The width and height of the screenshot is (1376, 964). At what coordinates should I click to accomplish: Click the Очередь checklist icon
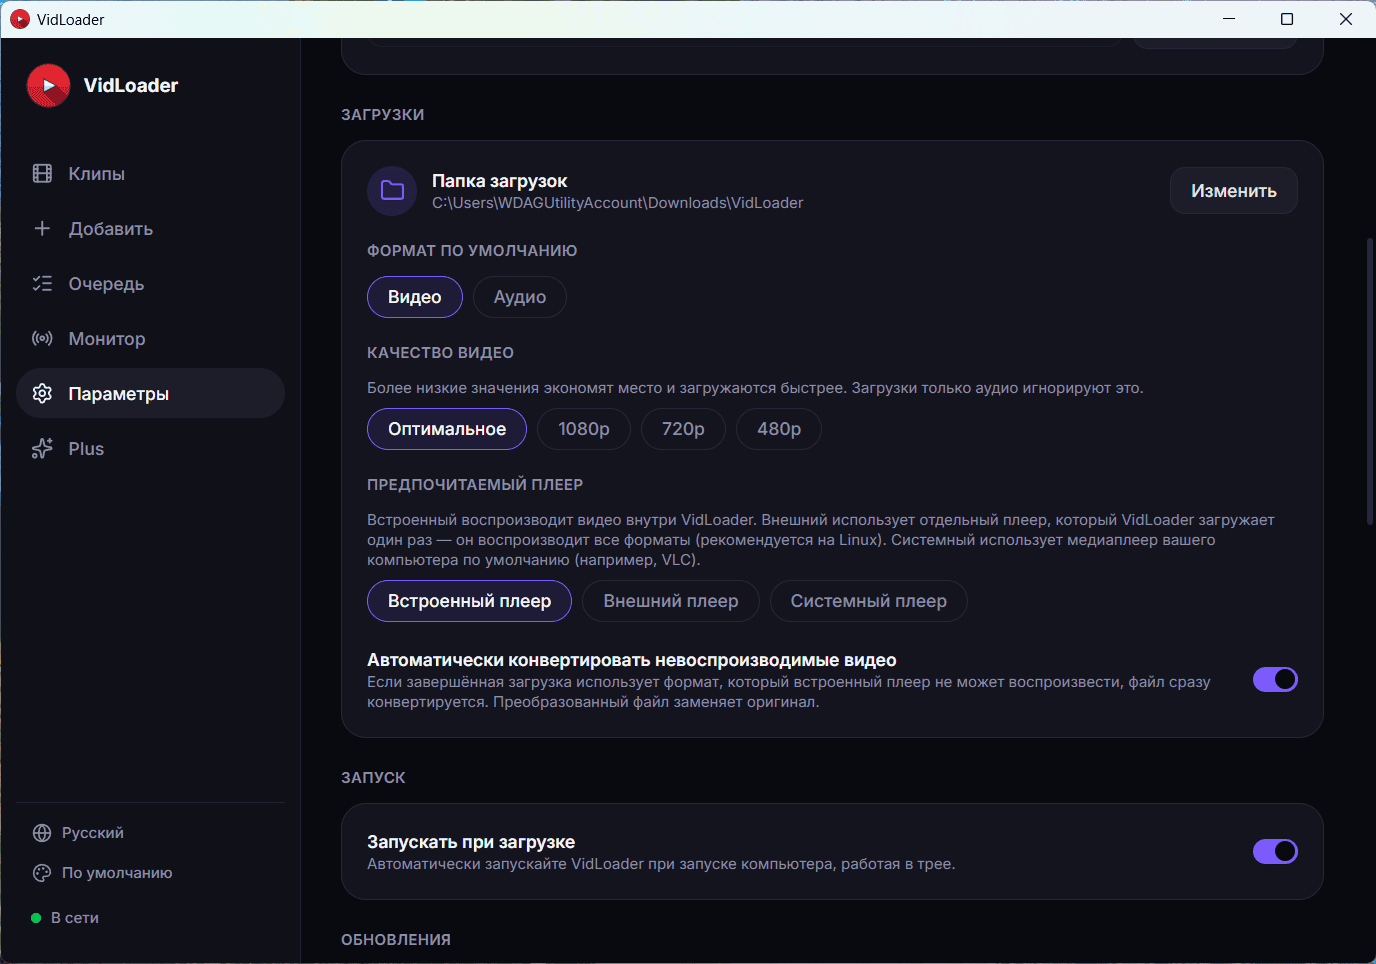pyautogui.click(x=42, y=284)
